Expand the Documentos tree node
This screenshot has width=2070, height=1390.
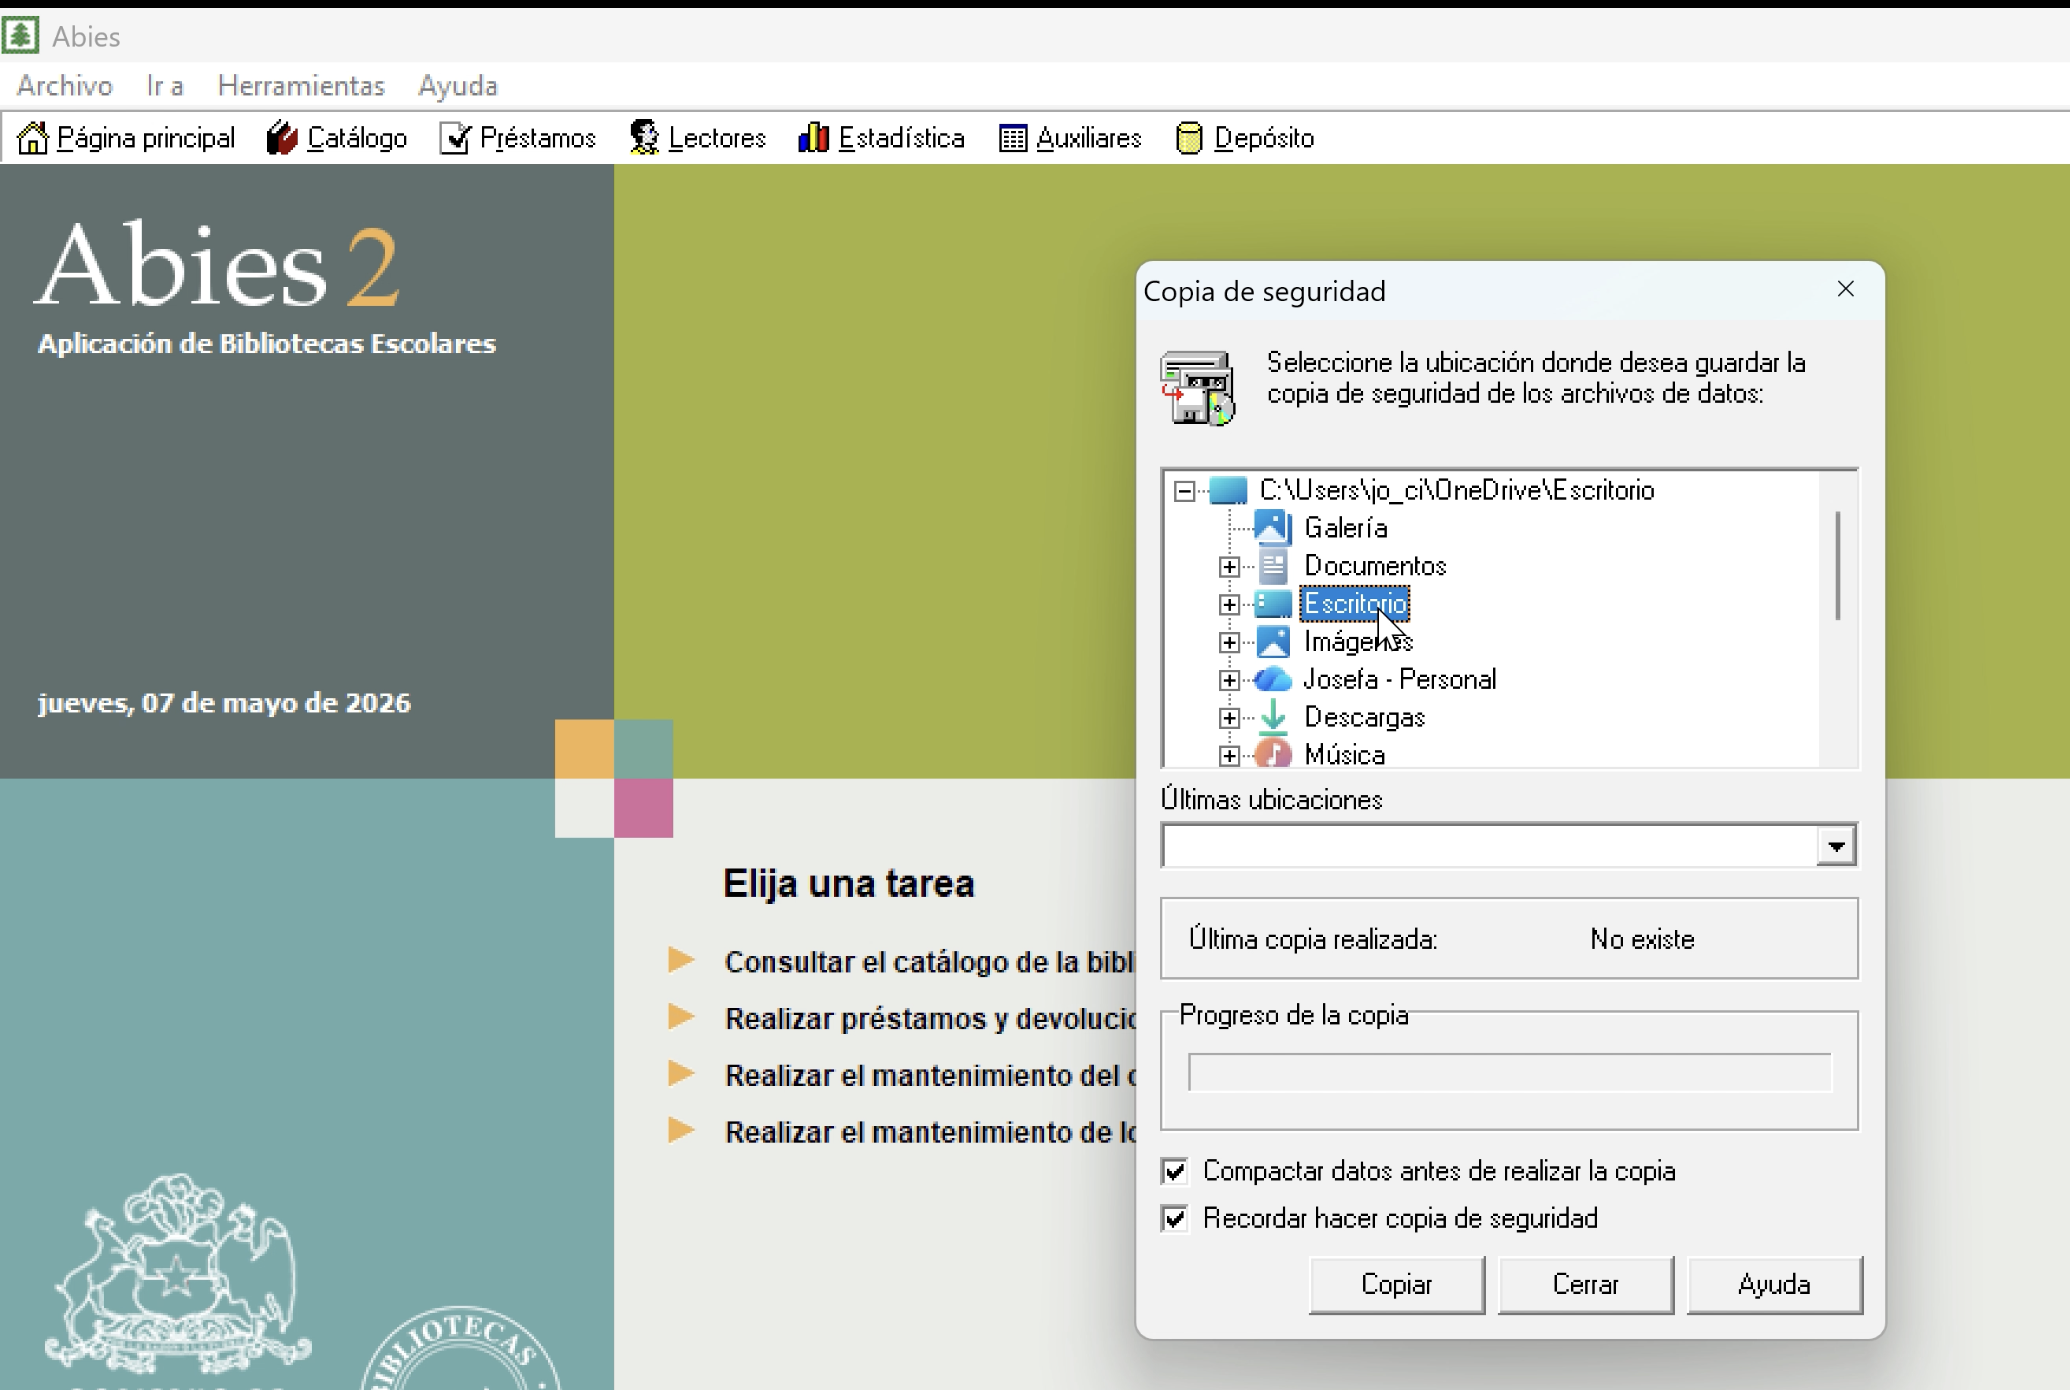coord(1230,567)
